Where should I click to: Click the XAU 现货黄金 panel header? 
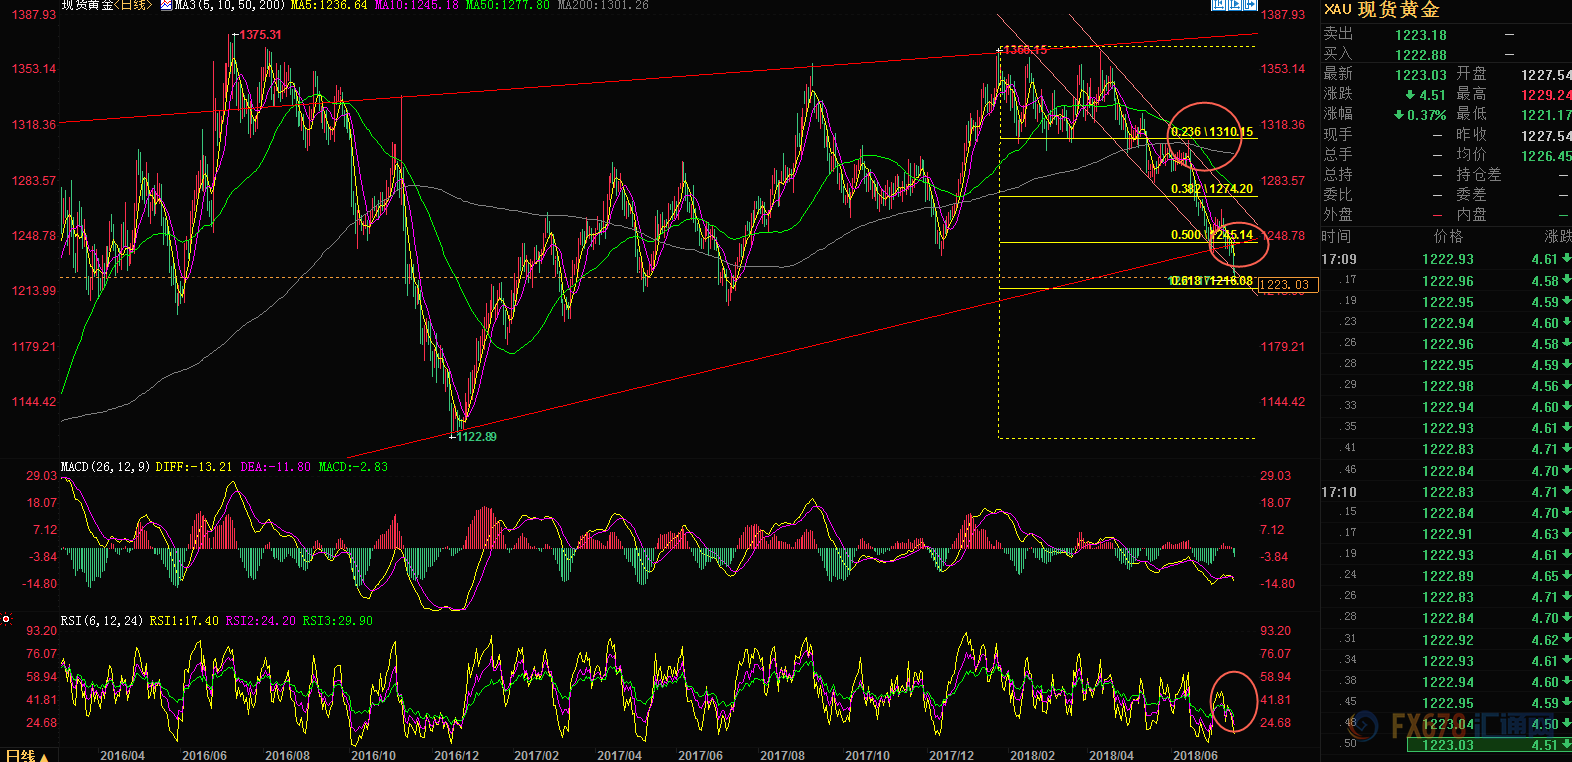(x=1381, y=10)
